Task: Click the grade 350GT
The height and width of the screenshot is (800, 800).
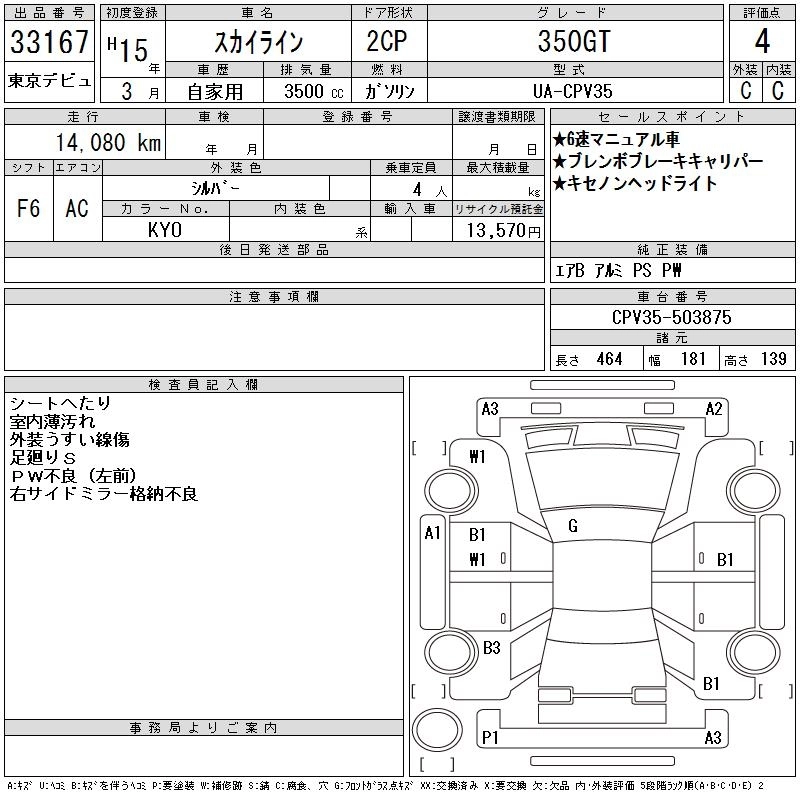Action: coord(574,41)
